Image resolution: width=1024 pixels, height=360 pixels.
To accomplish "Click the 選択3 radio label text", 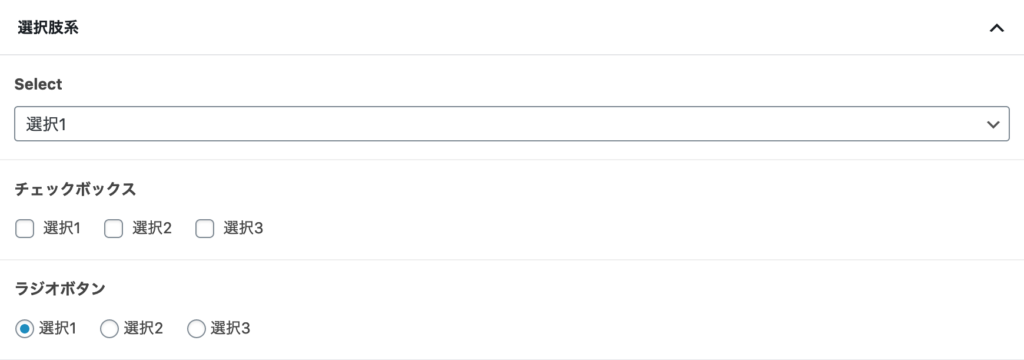I will (230, 329).
